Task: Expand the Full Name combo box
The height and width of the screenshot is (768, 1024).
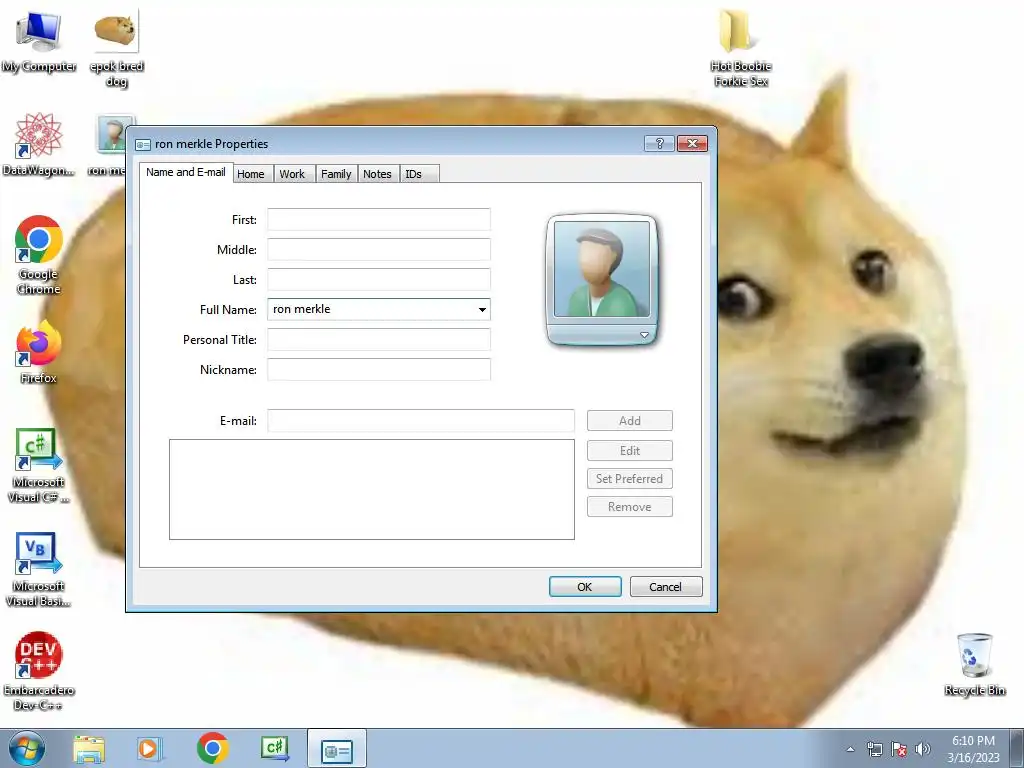Action: 482,310
